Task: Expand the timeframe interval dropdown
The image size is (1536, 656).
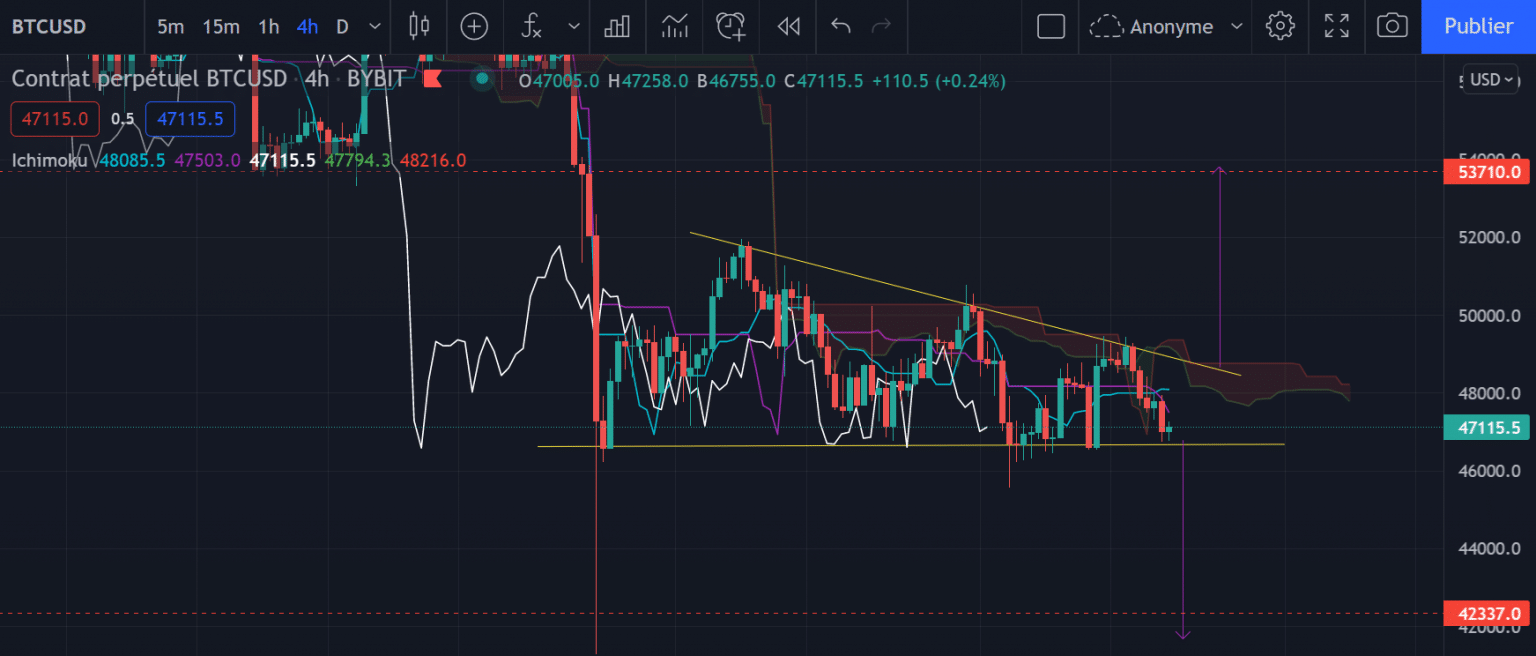Action: [375, 26]
